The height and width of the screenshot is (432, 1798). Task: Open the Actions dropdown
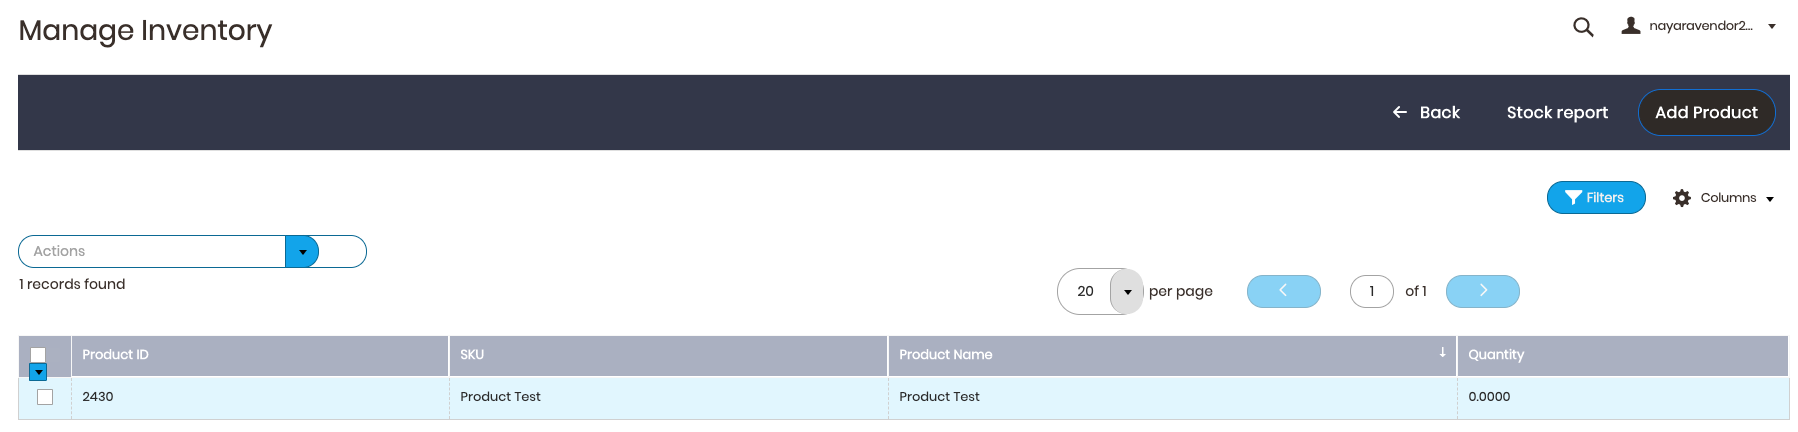click(x=302, y=252)
